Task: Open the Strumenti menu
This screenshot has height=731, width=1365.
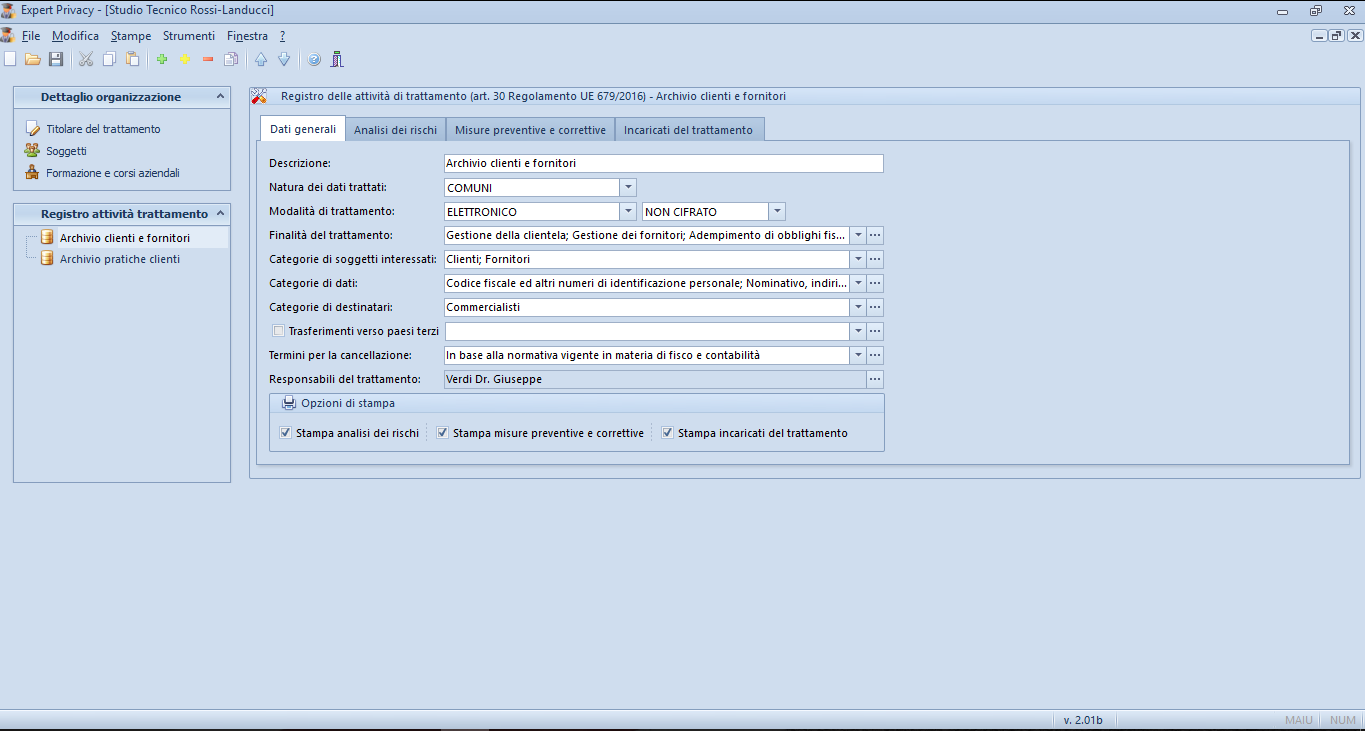Action: [x=188, y=36]
